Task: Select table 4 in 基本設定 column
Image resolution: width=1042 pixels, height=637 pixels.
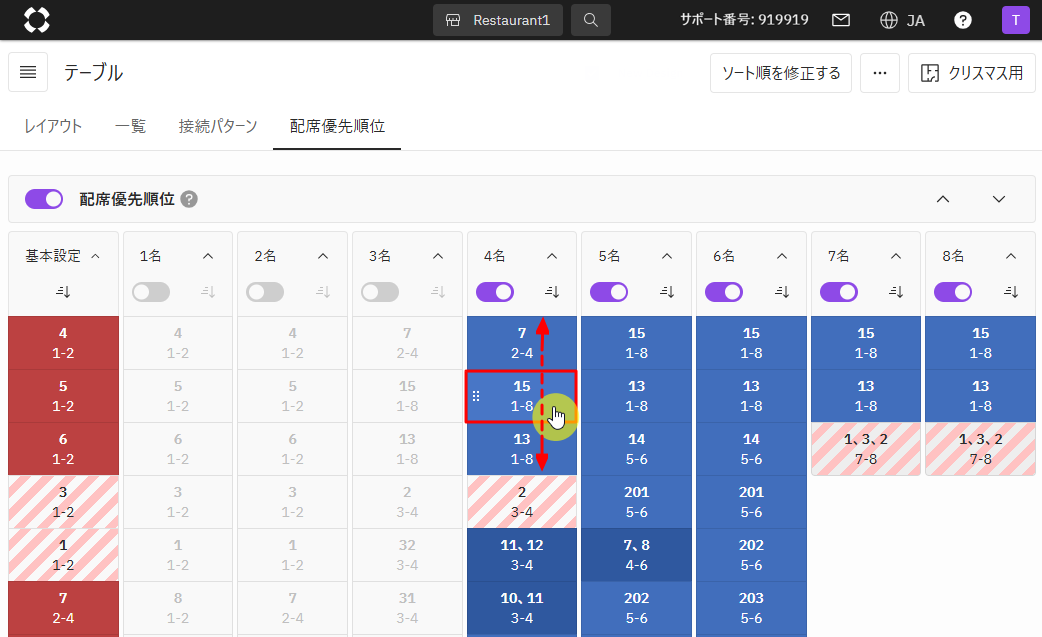Action: [x=63, y=343]
